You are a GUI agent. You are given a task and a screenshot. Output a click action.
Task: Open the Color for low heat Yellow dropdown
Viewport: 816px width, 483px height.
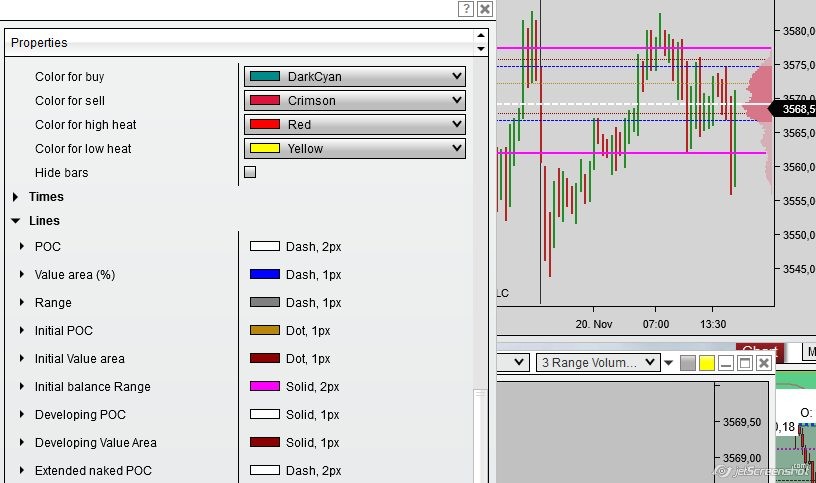coord(354,148)
